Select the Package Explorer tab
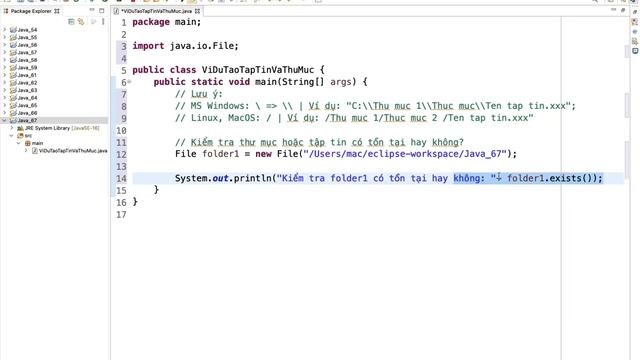Viewport: 640px width, 360px height. coord(31,11)
